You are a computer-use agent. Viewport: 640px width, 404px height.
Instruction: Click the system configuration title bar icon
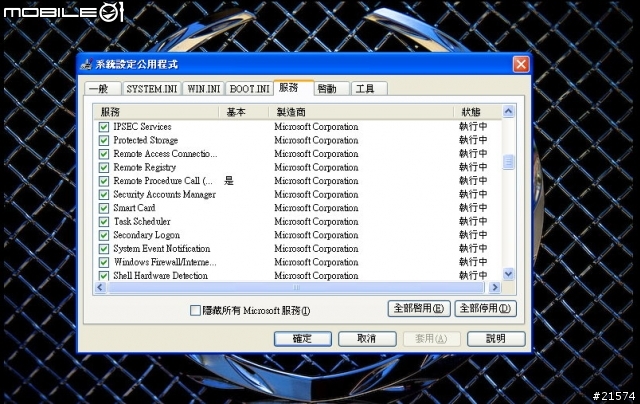86,64
